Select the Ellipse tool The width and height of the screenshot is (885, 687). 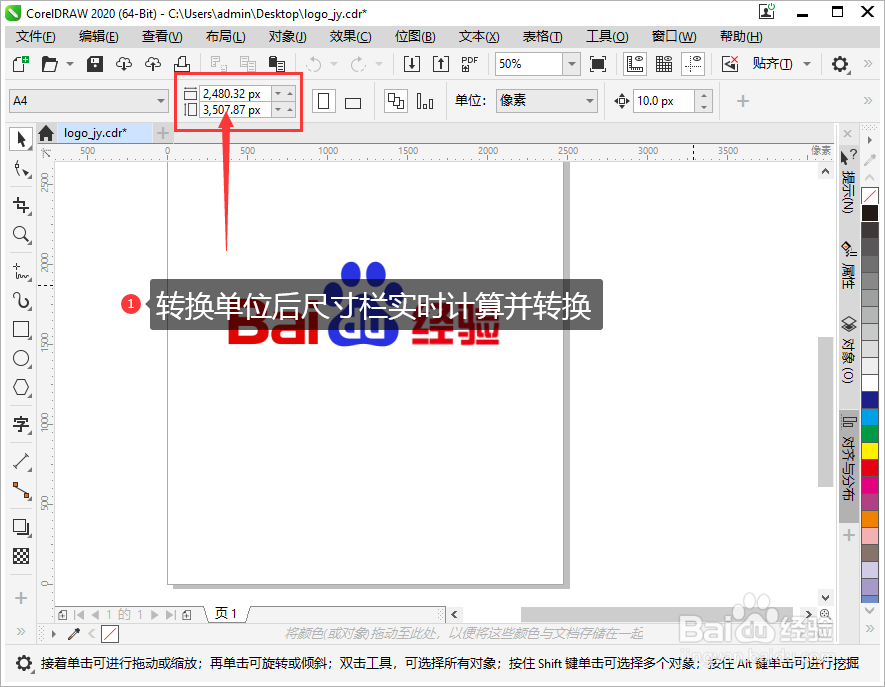pos(21,358)
